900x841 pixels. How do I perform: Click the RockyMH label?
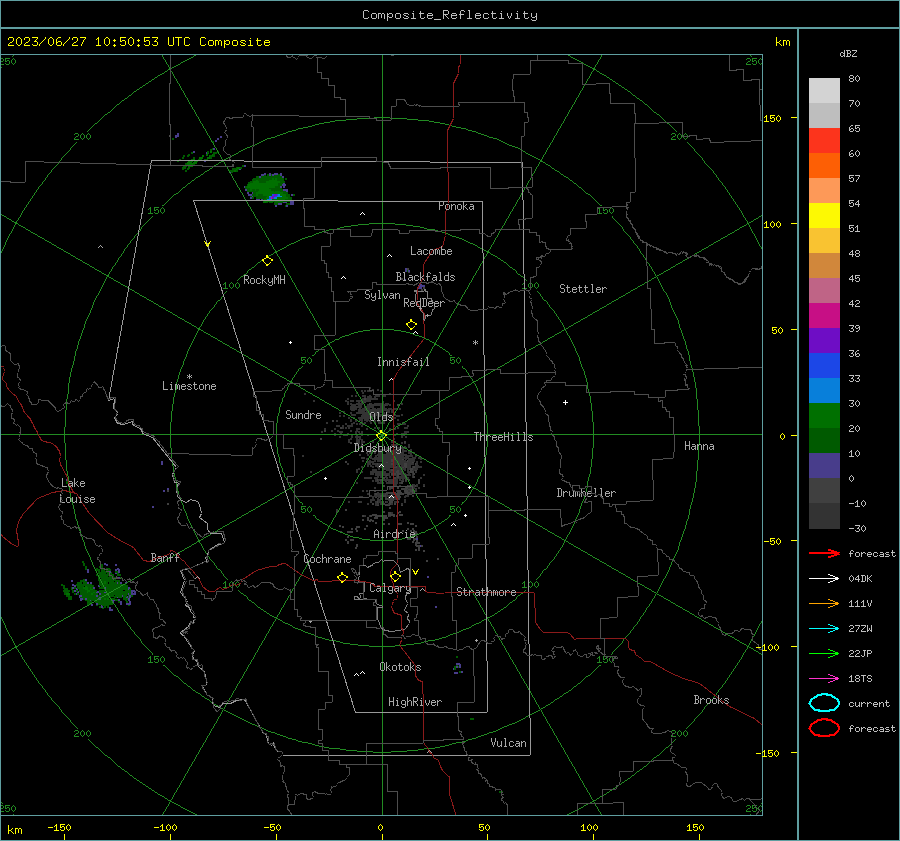point(264,280)
